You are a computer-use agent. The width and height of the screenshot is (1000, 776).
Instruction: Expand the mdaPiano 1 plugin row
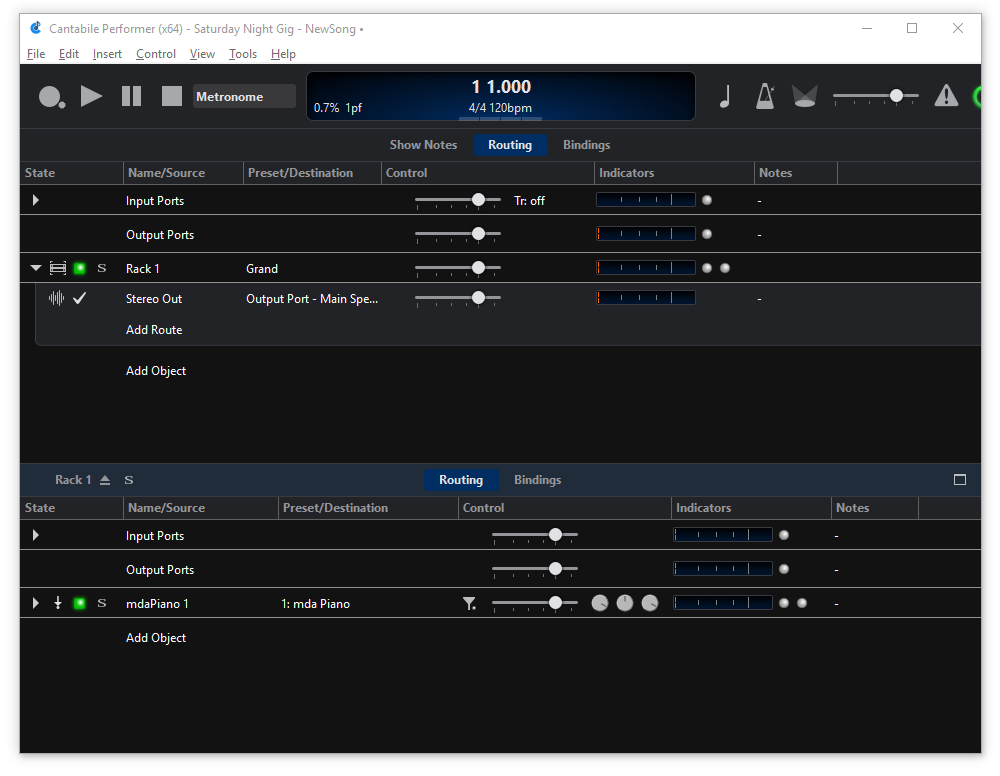[36, 603]
